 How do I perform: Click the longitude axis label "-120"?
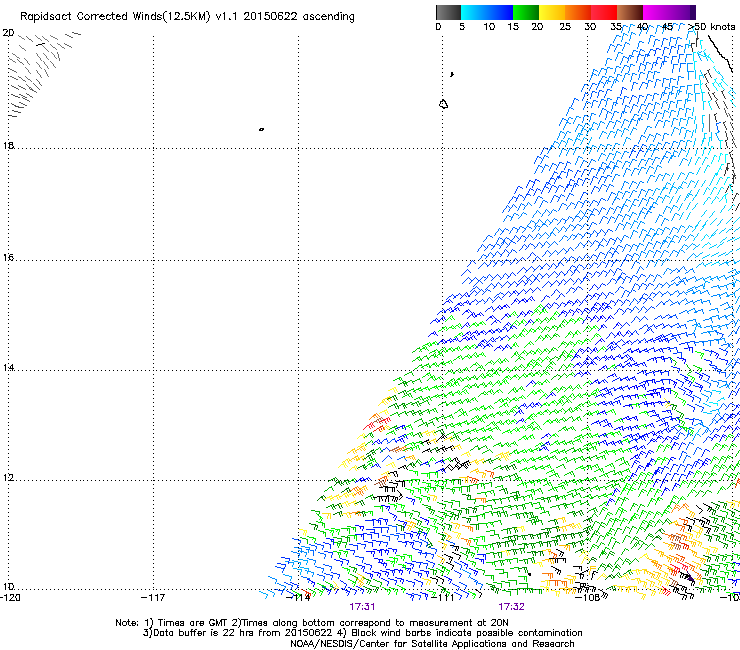point(10,597)
